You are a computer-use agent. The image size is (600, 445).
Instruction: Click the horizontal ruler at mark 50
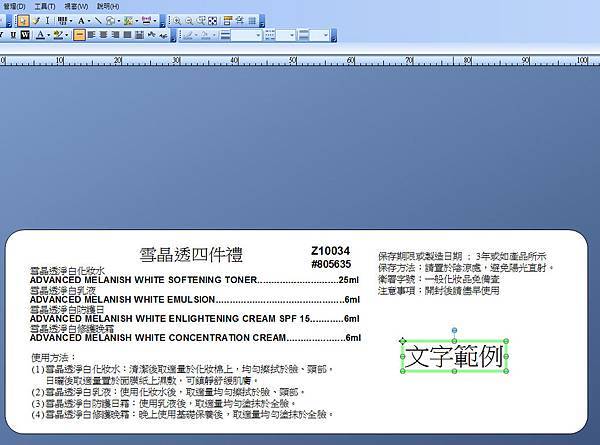pos(293,60)
